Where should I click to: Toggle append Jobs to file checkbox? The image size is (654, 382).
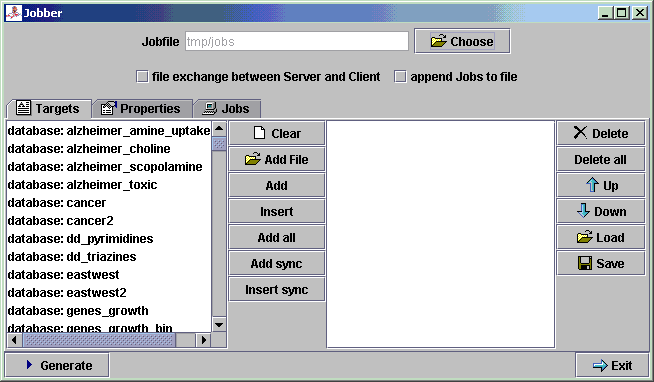click(x=400, y=77)
